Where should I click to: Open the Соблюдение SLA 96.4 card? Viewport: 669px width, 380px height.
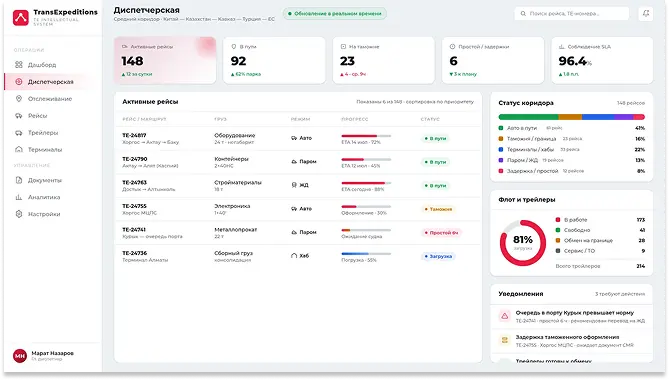[x=602, y=60]
